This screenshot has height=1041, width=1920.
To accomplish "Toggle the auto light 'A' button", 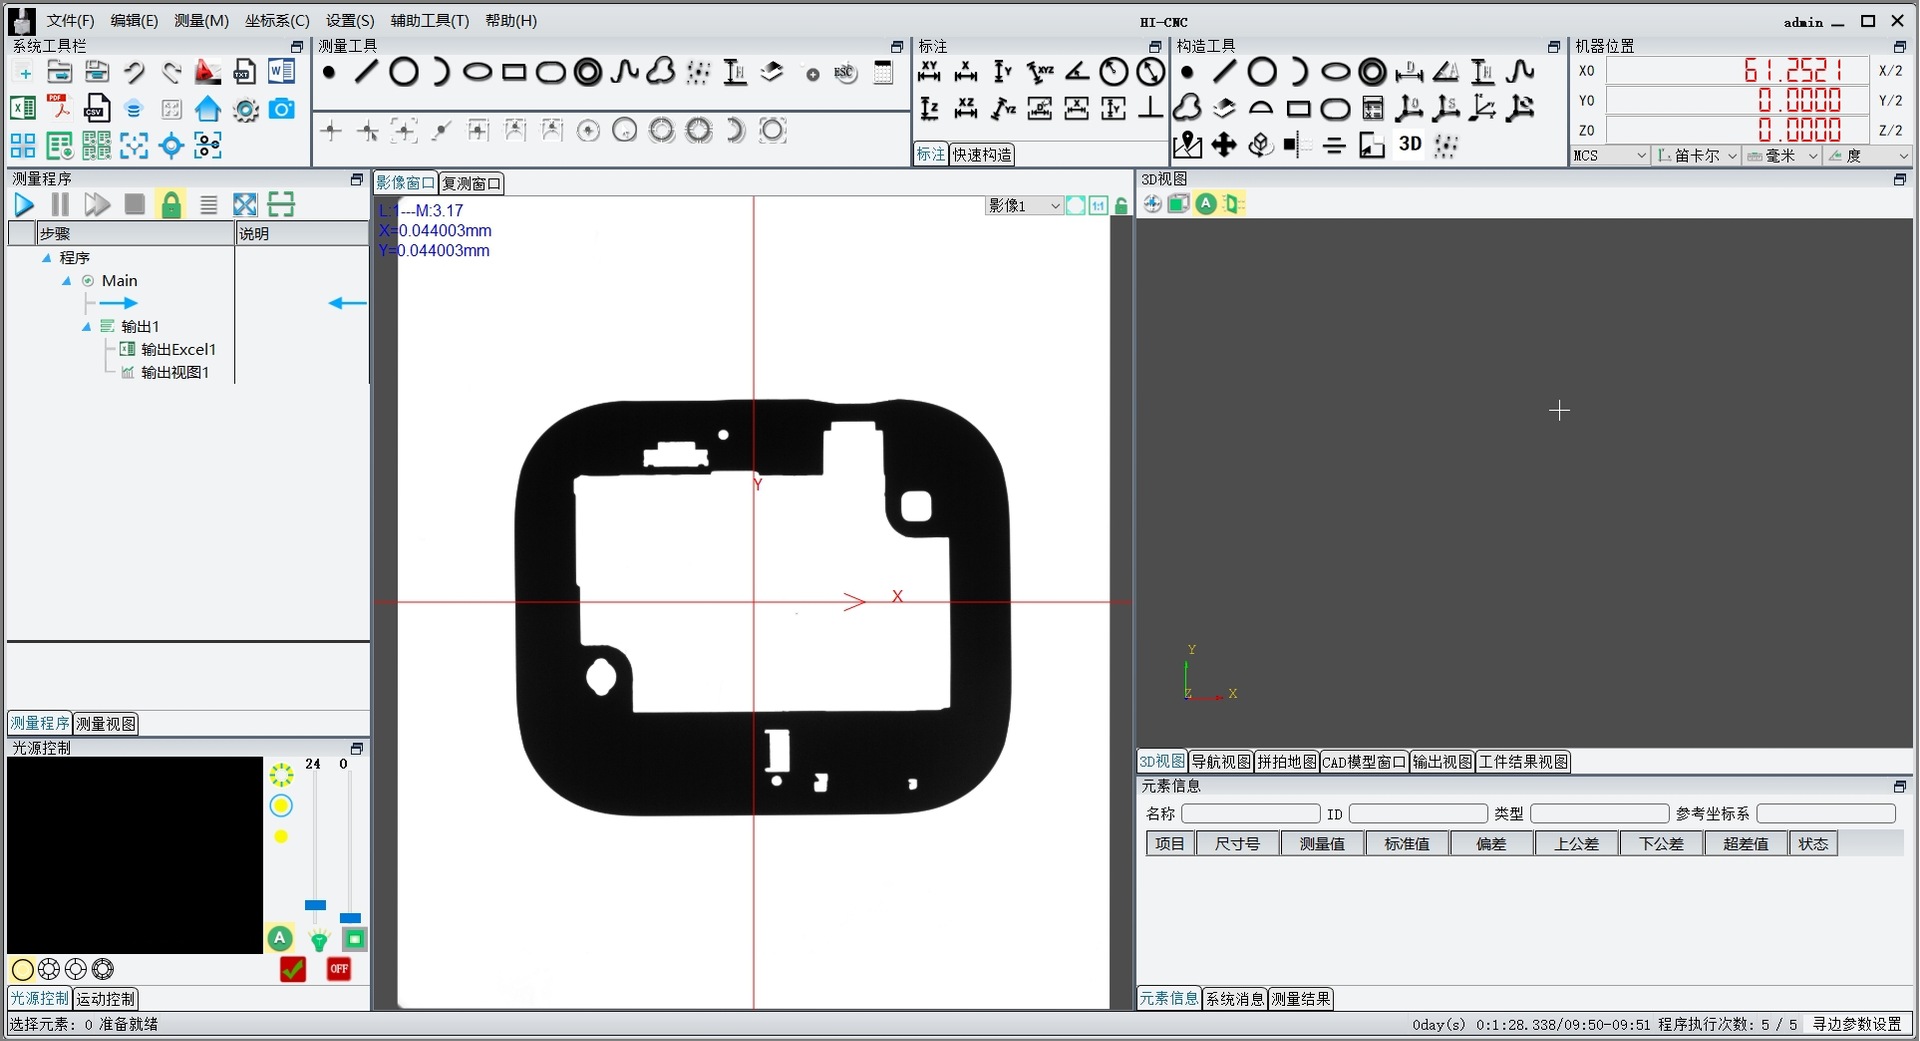I will [x=280, y=938].
